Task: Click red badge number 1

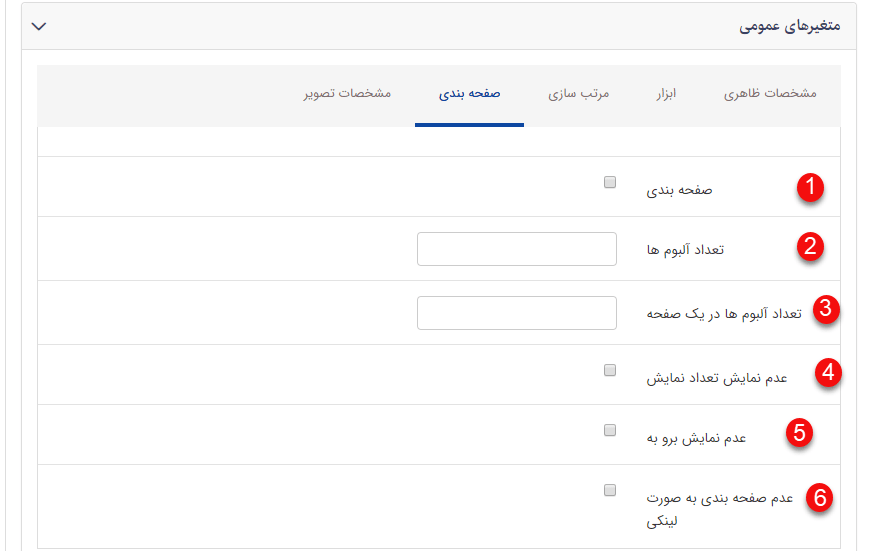Action: tap(810, 187)
